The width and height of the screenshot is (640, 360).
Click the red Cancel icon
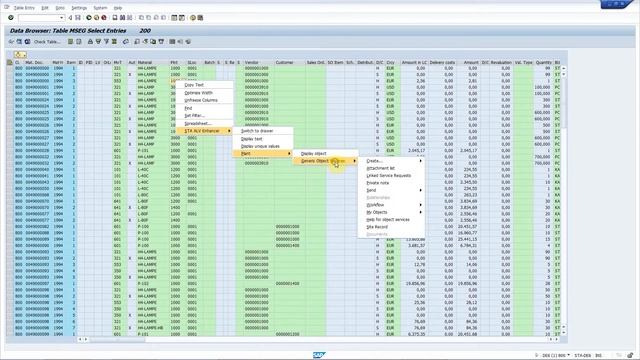point(104,18)
